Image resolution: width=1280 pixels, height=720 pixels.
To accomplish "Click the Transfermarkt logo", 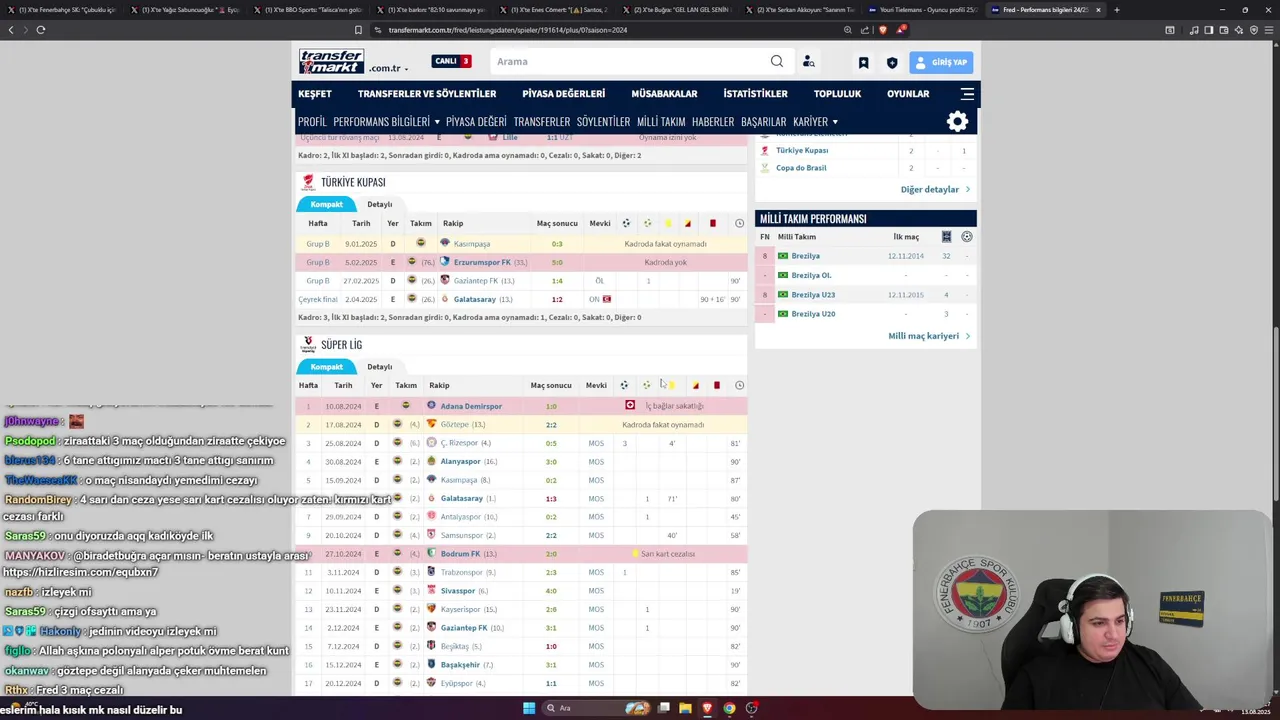I will pyautogui.click(x=331, y=61).
